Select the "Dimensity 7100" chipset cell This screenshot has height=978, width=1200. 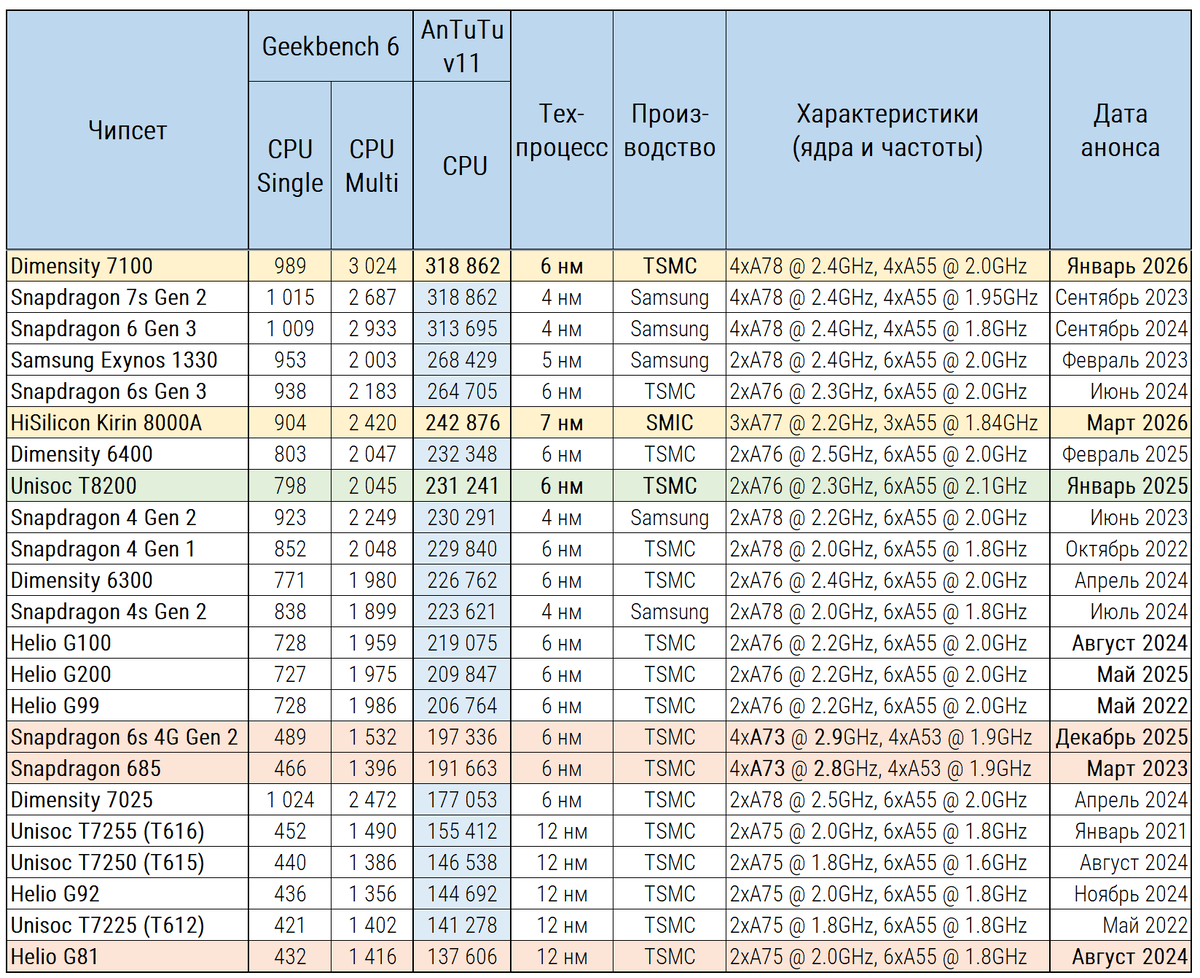[x=127, y=266]
